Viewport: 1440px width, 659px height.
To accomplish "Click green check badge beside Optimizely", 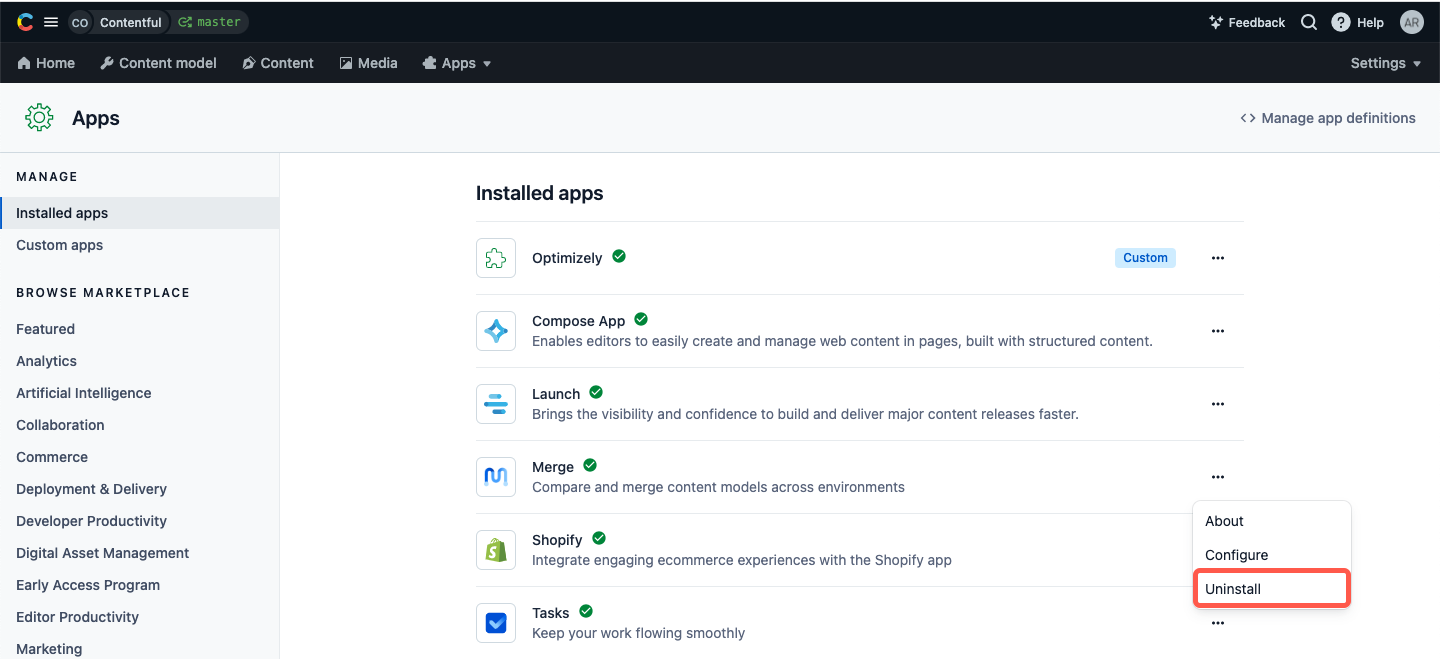I will (619, 256).
